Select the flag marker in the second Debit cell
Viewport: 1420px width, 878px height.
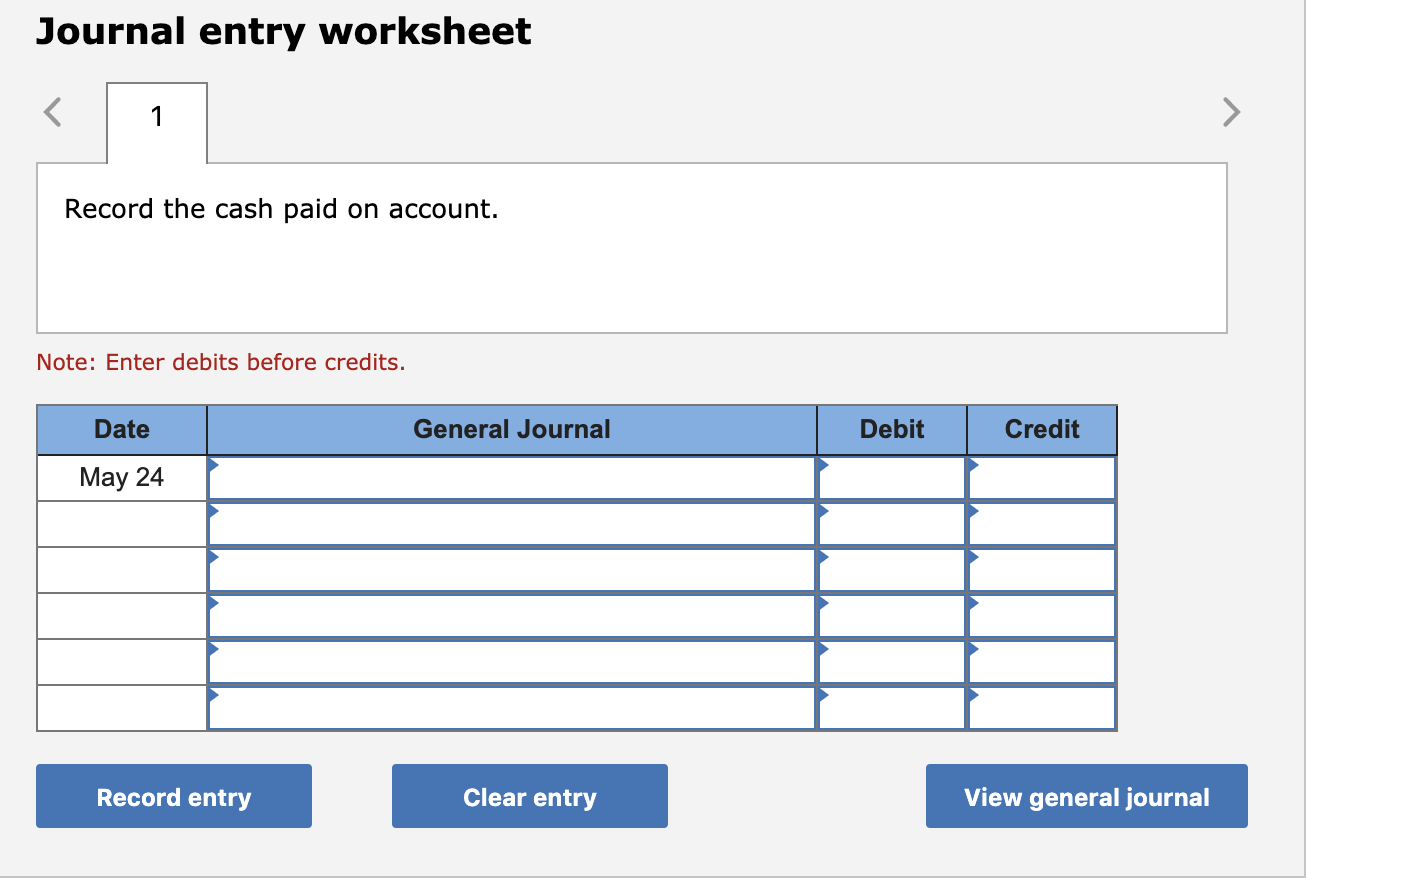822,512
